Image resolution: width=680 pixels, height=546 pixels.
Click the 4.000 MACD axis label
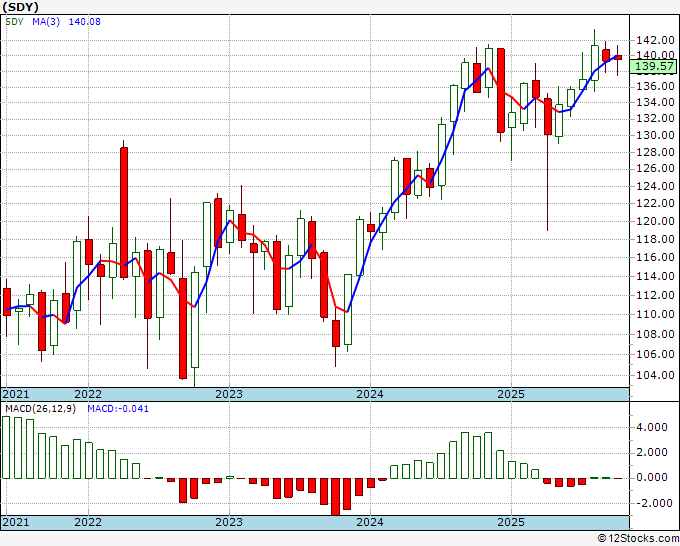[x=652, y=427]
